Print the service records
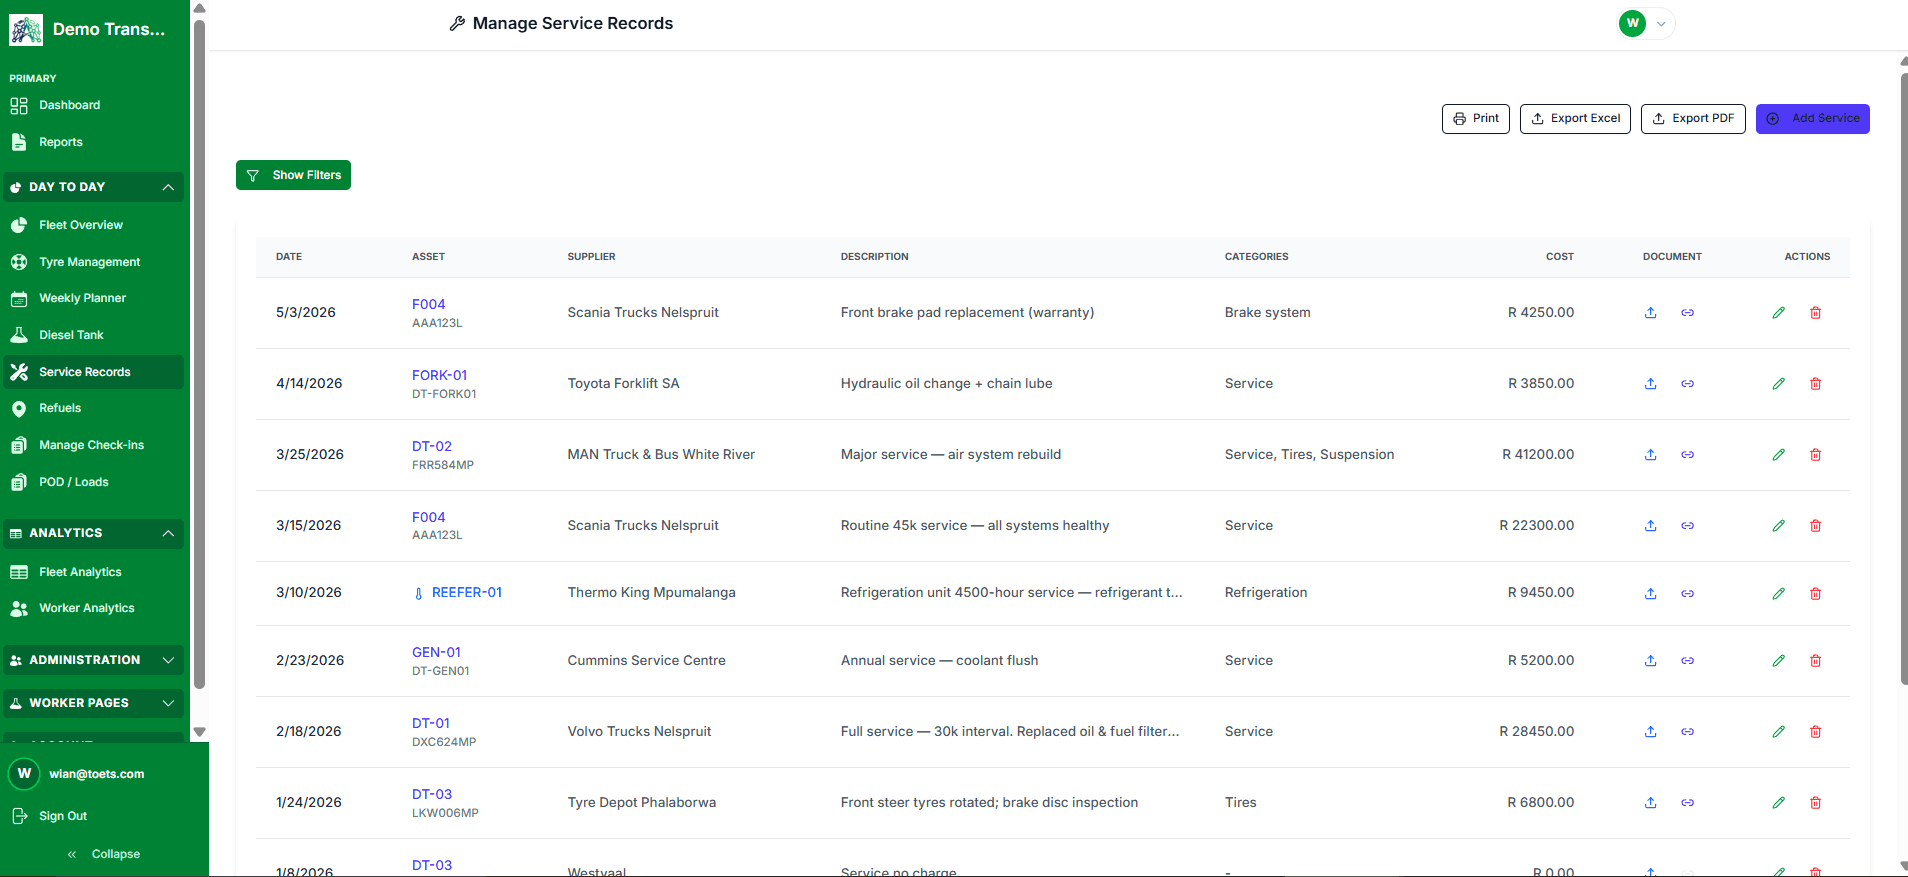1908x877 pixels. click(x=1476, y=118)
